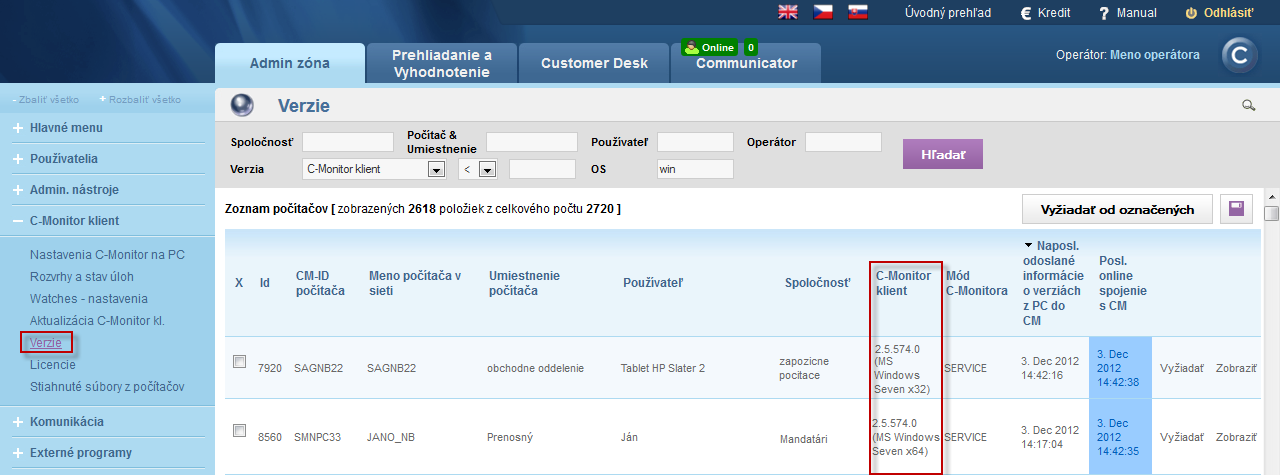Log out via Odhlásiť
1280x475 pixels.
[1220, 13]
